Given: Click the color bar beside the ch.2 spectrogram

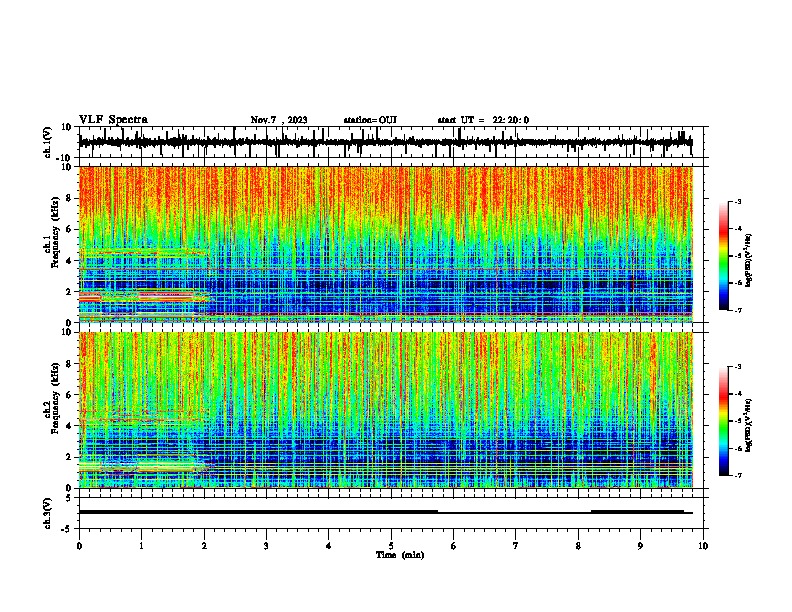Looking at the screenshot, I should pos(724,421).
